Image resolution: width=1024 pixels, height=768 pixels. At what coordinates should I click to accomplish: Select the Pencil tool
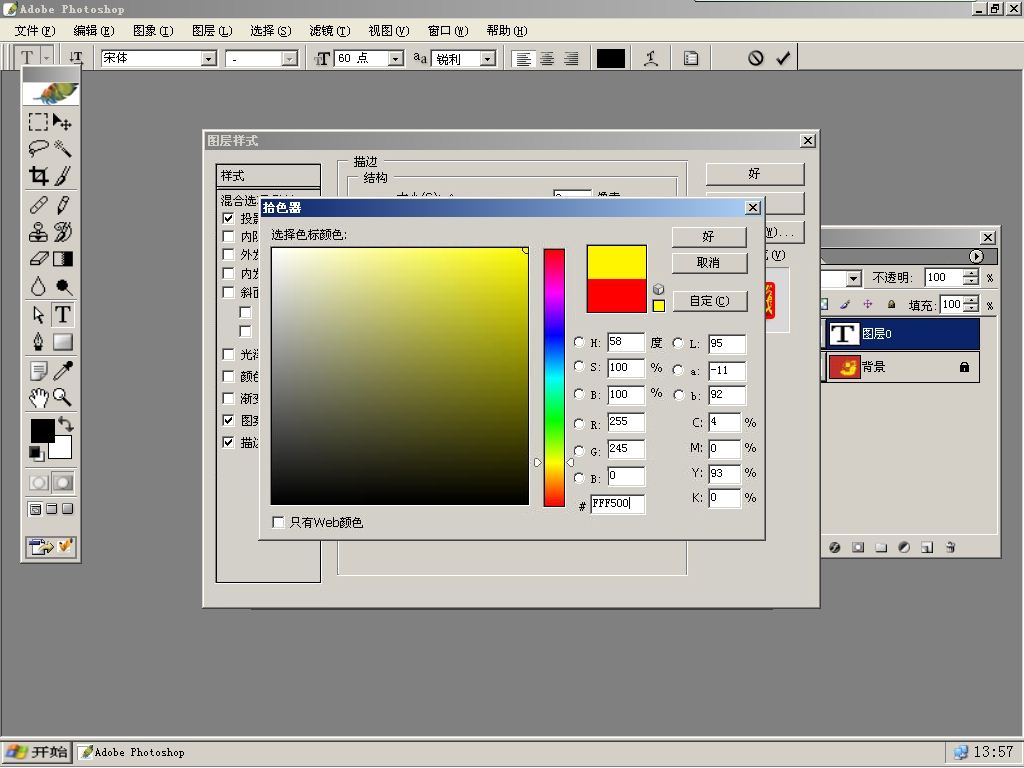tap(63, 205)
